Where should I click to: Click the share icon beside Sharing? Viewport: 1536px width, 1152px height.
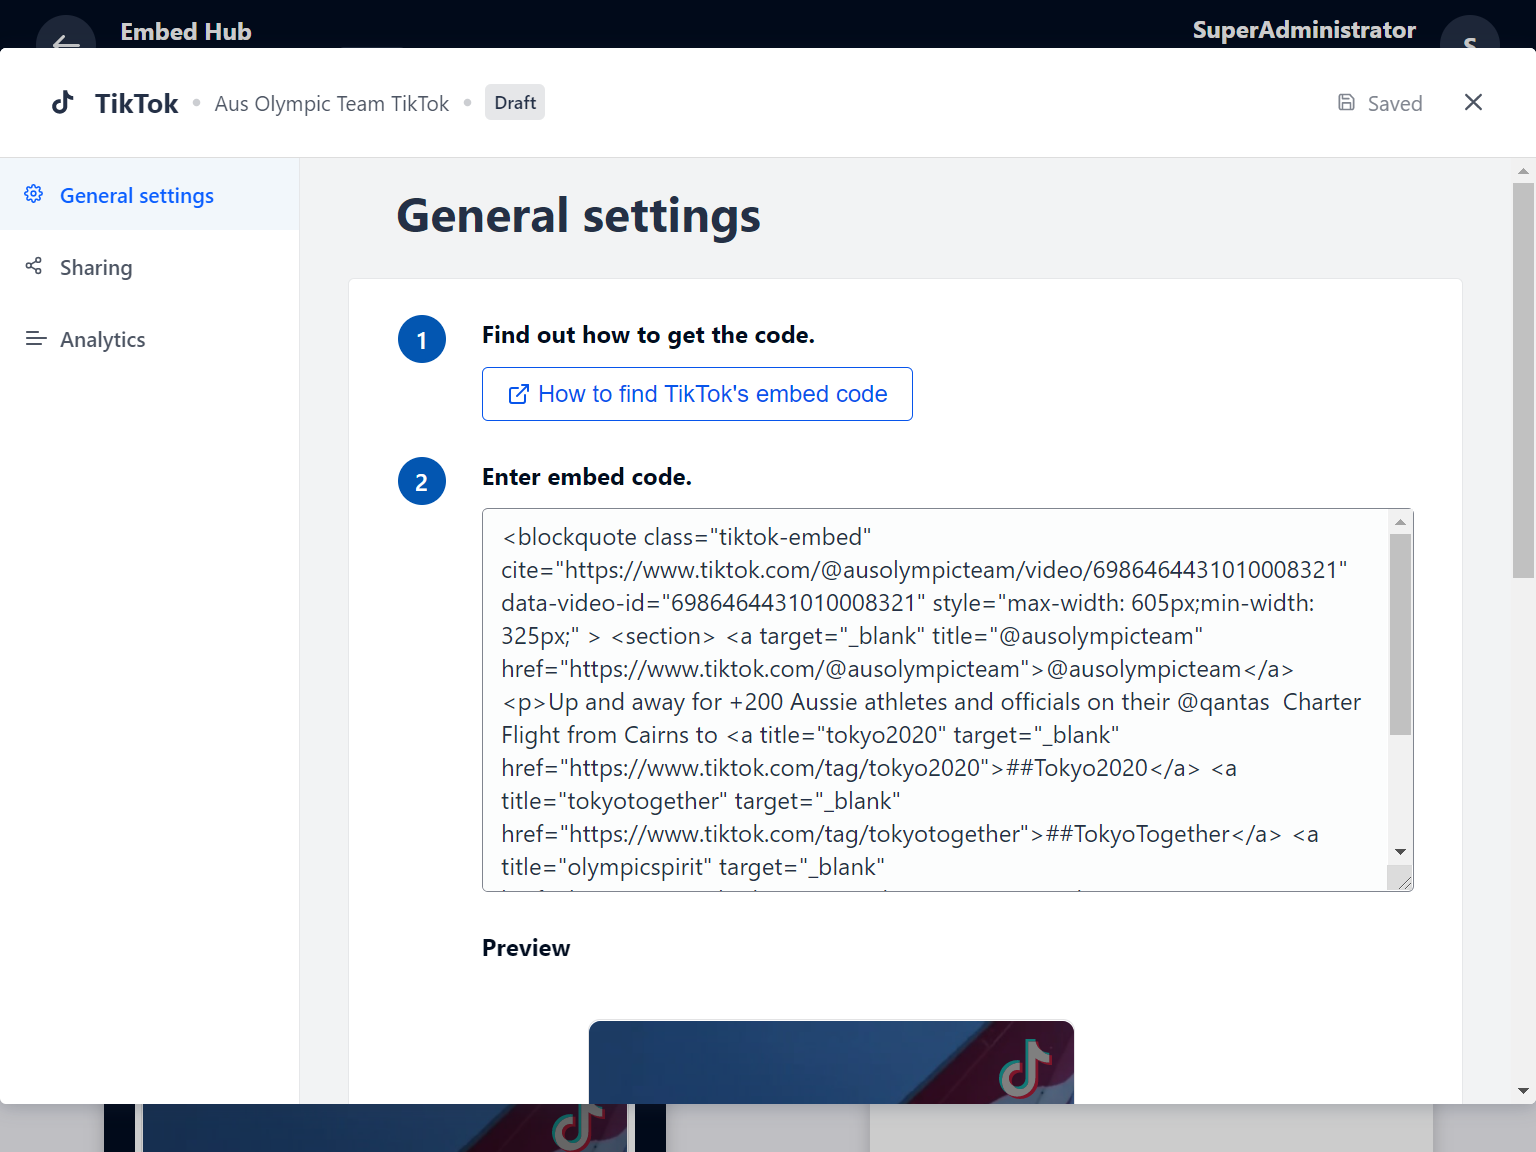pyautogui.click(x=34, y=266)
